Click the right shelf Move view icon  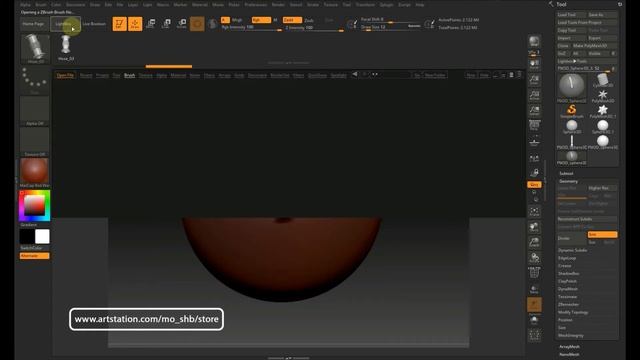(534, 227)
